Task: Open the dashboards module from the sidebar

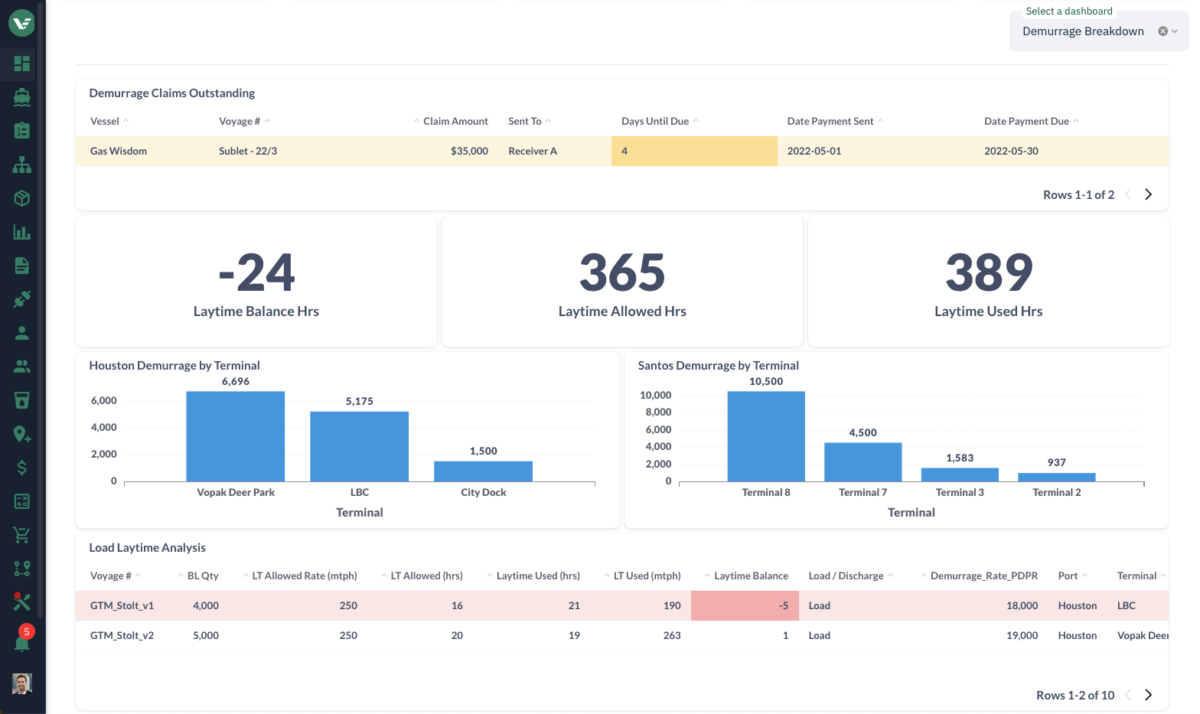Action: tap(21, 63)
